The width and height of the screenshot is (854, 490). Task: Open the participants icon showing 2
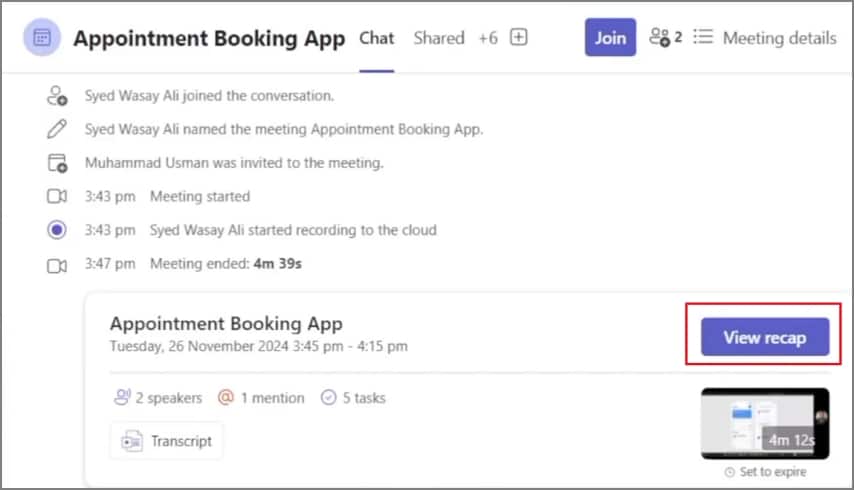point(666,38)
